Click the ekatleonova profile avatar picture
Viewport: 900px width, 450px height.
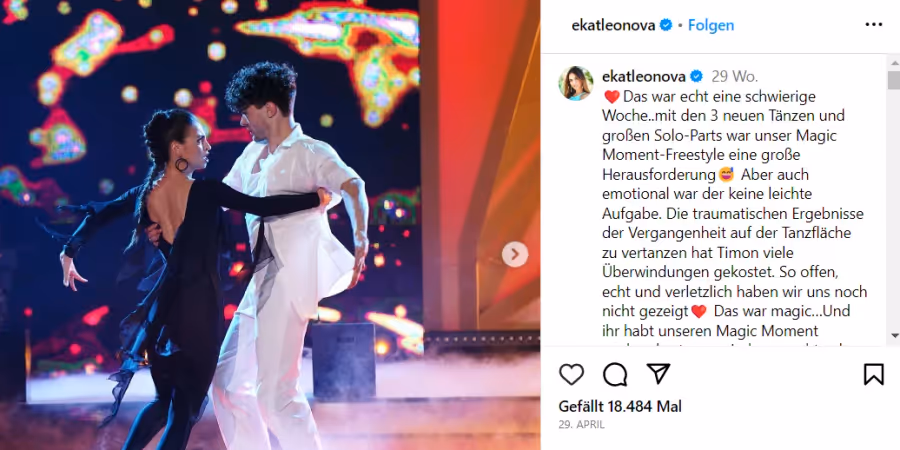(576, 83)
